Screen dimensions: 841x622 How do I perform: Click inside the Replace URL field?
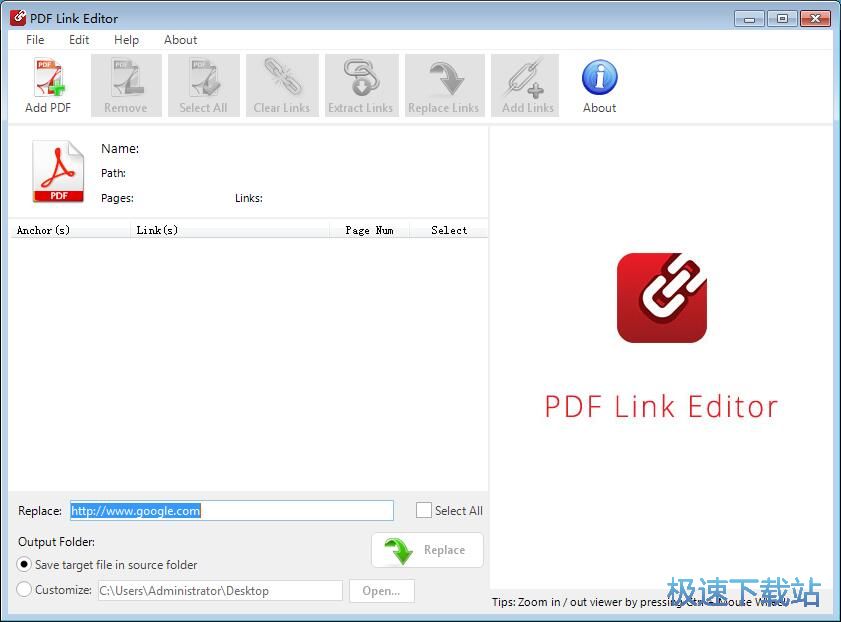(x=230, y=510)
